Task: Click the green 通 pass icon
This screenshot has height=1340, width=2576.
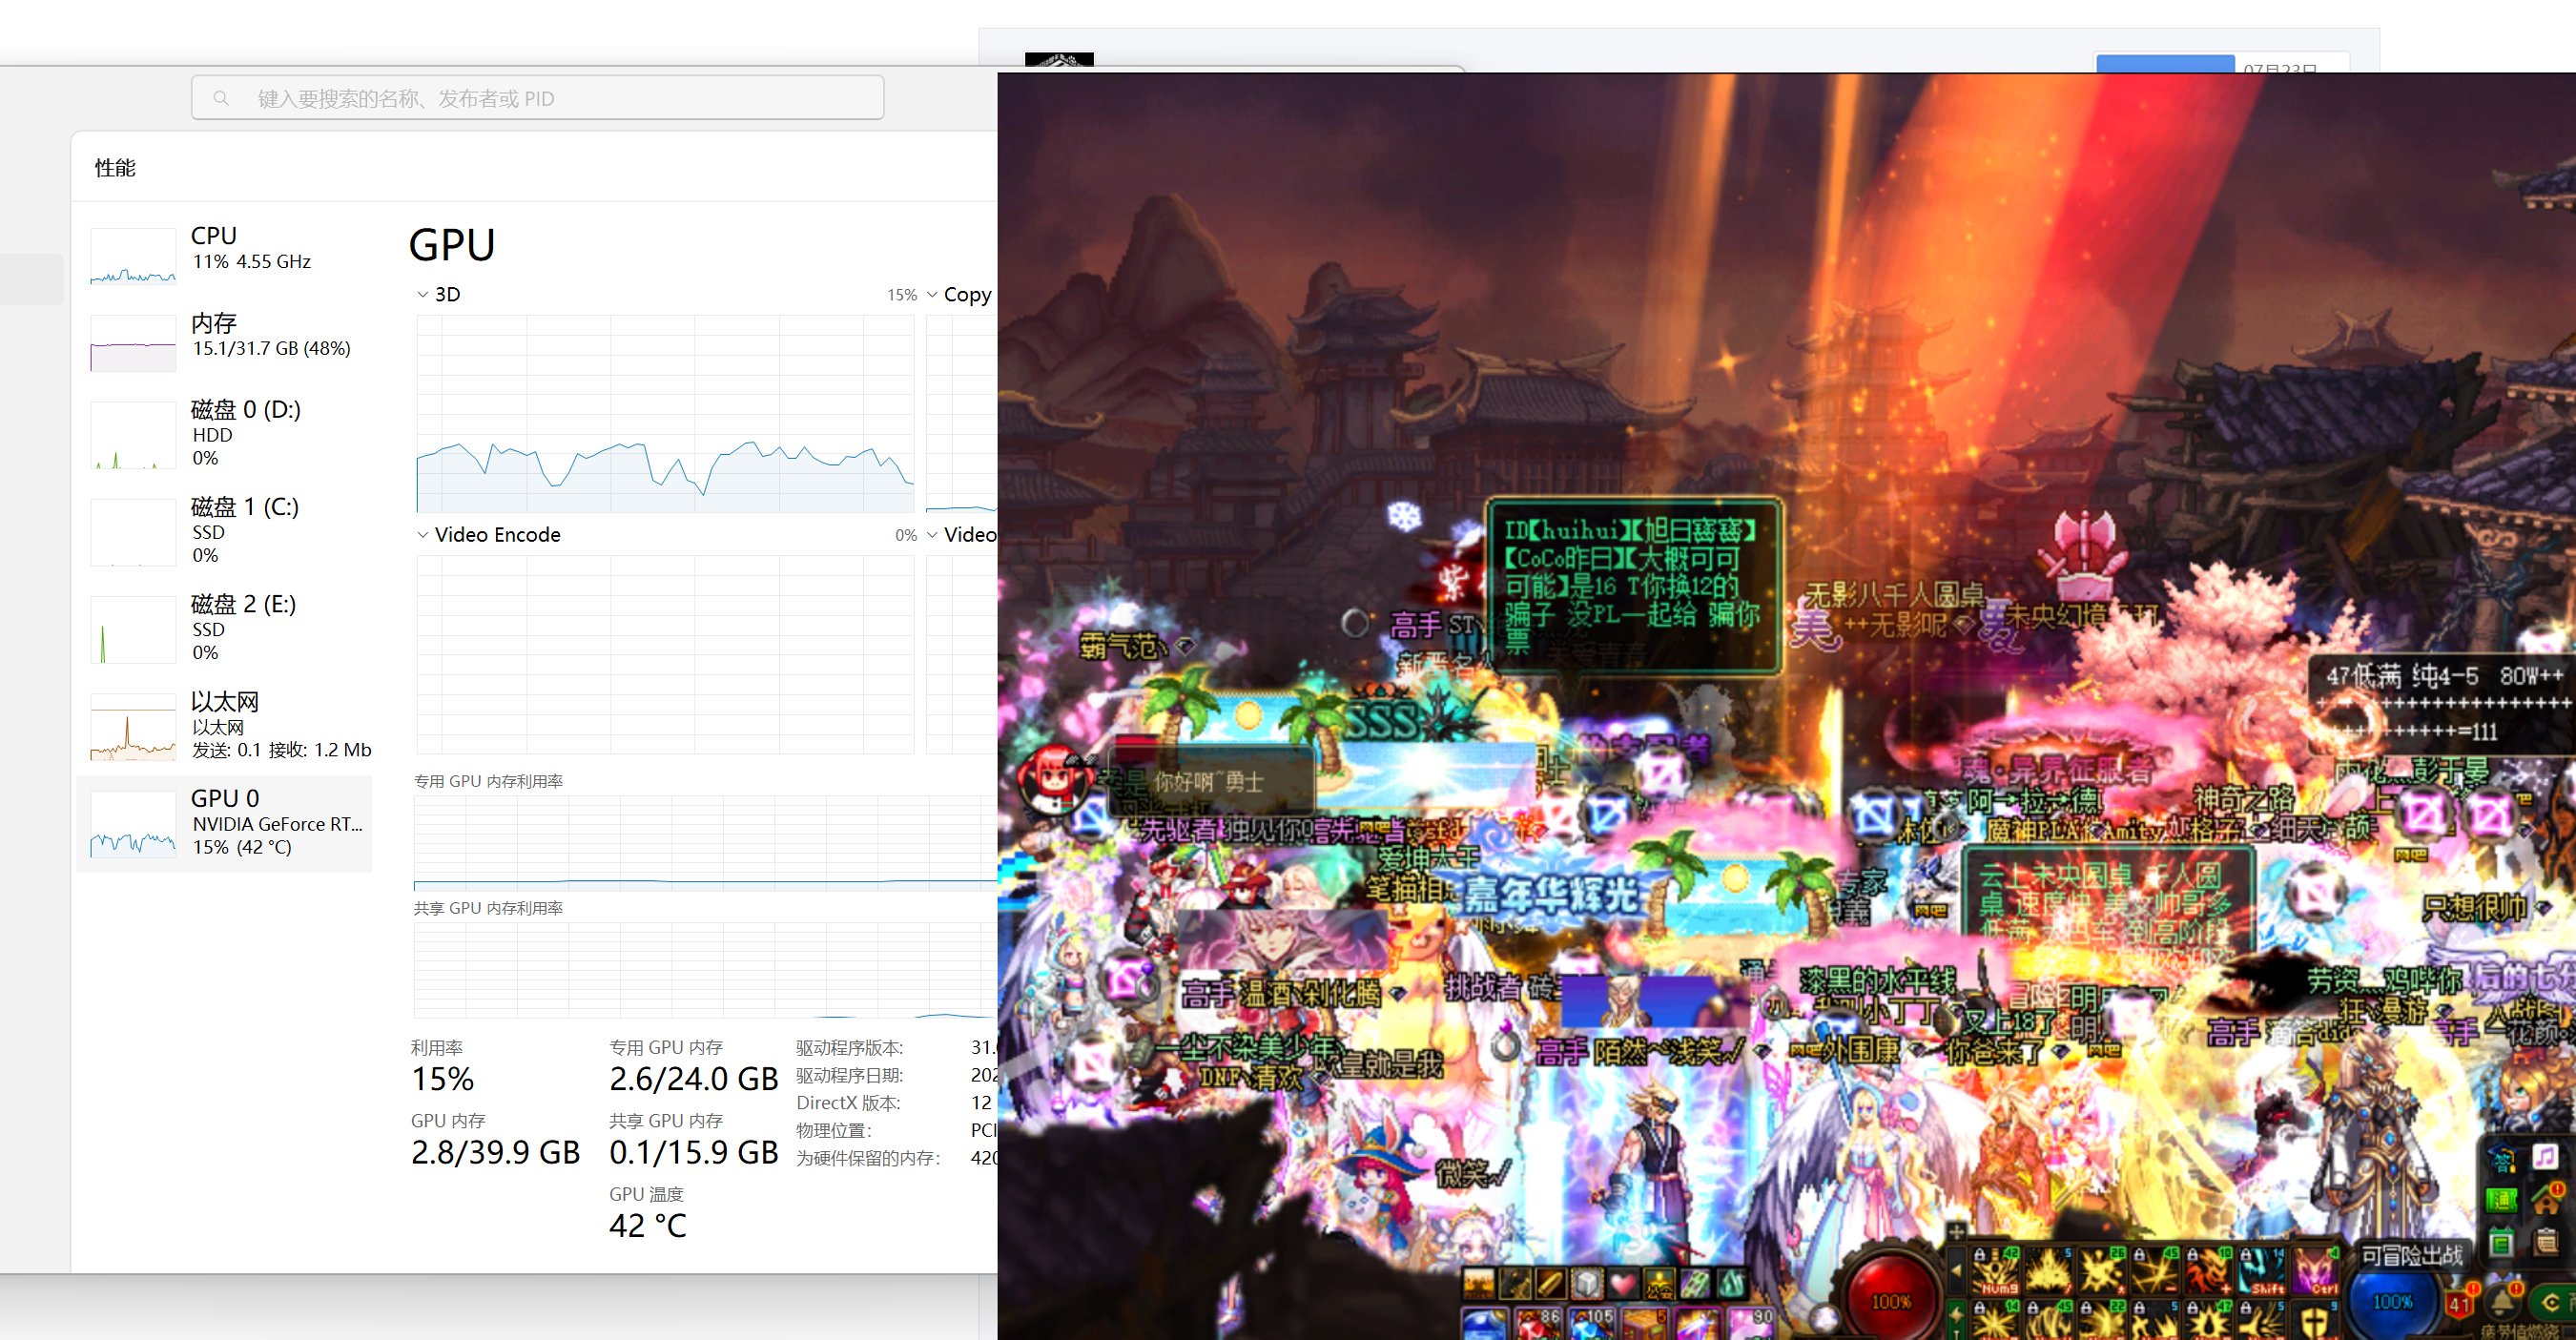Action: (2502, 1201)
